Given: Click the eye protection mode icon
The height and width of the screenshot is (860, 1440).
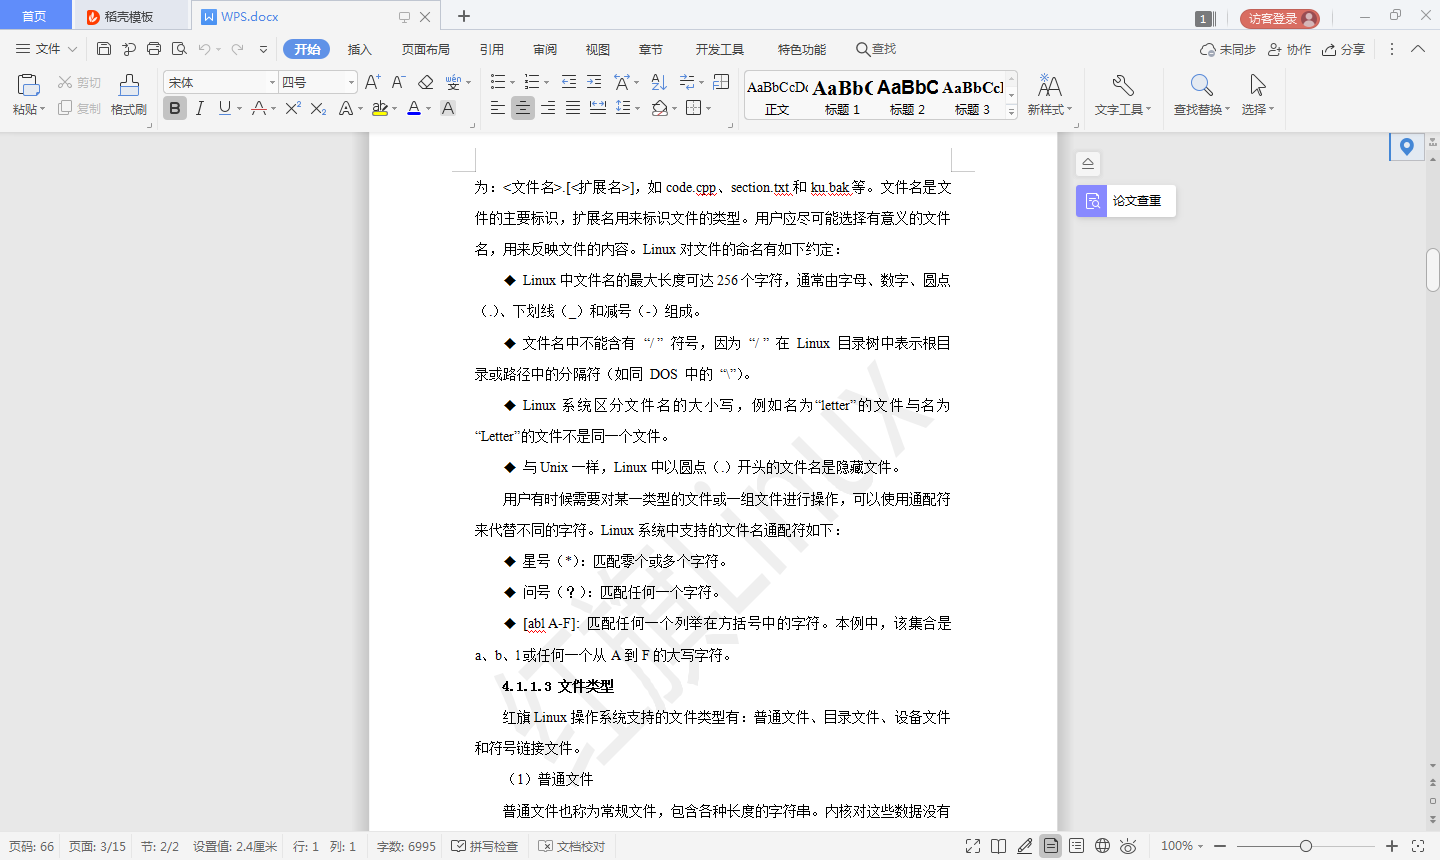Looking at the screenshot, I should point(1128,846).
